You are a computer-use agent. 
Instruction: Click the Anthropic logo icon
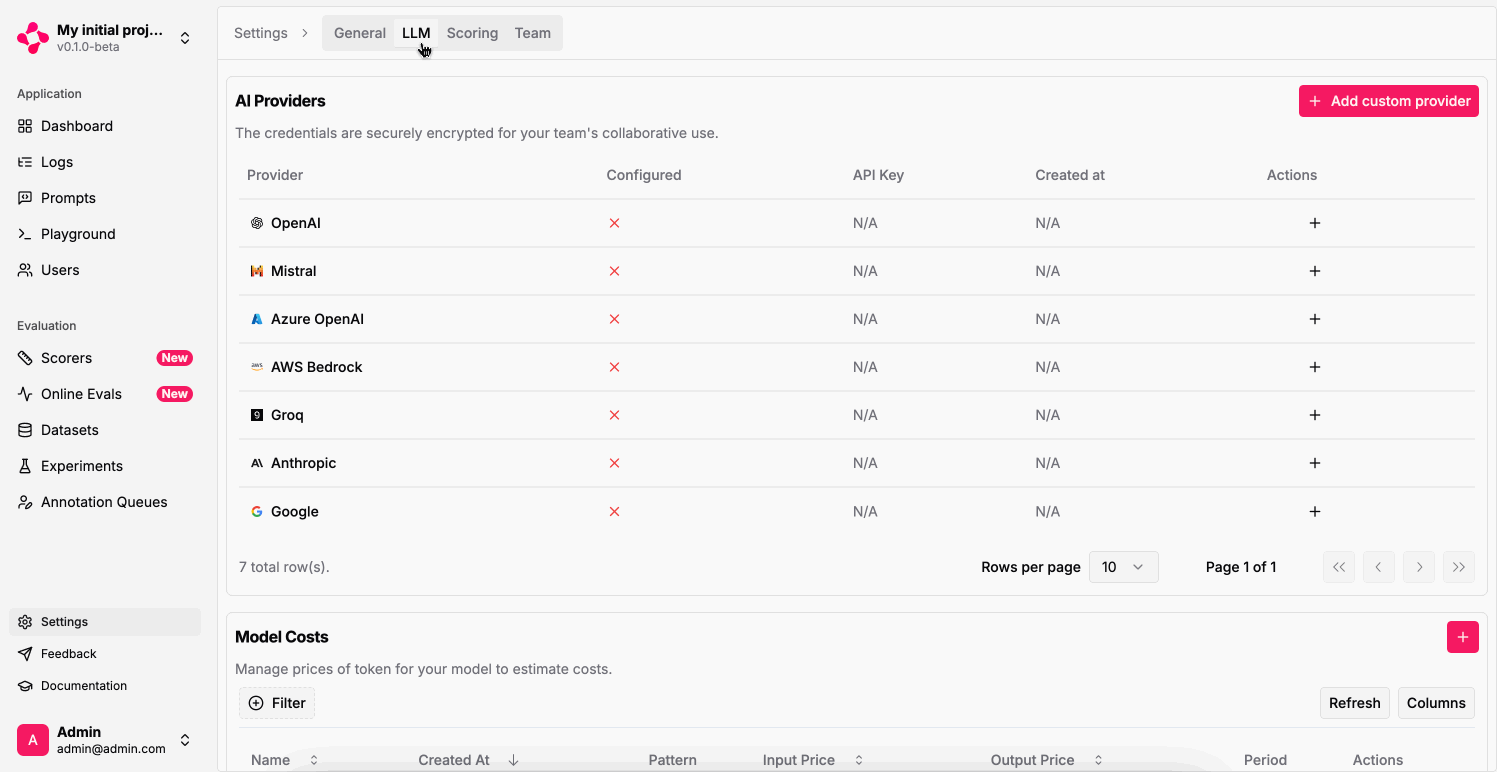[257, 463]
